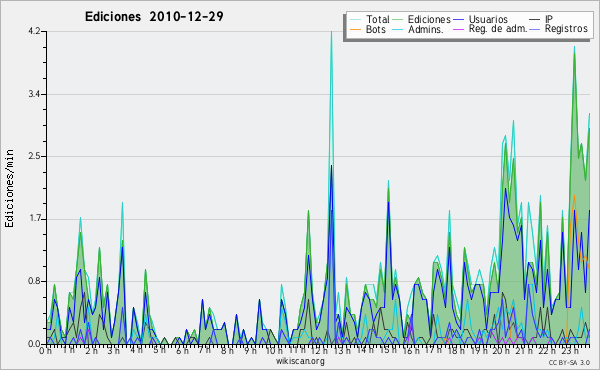The image size is (600, 370).
Task: Click the 'Ediciones 2010-12-29' chart title
Action: coord(154,17)
